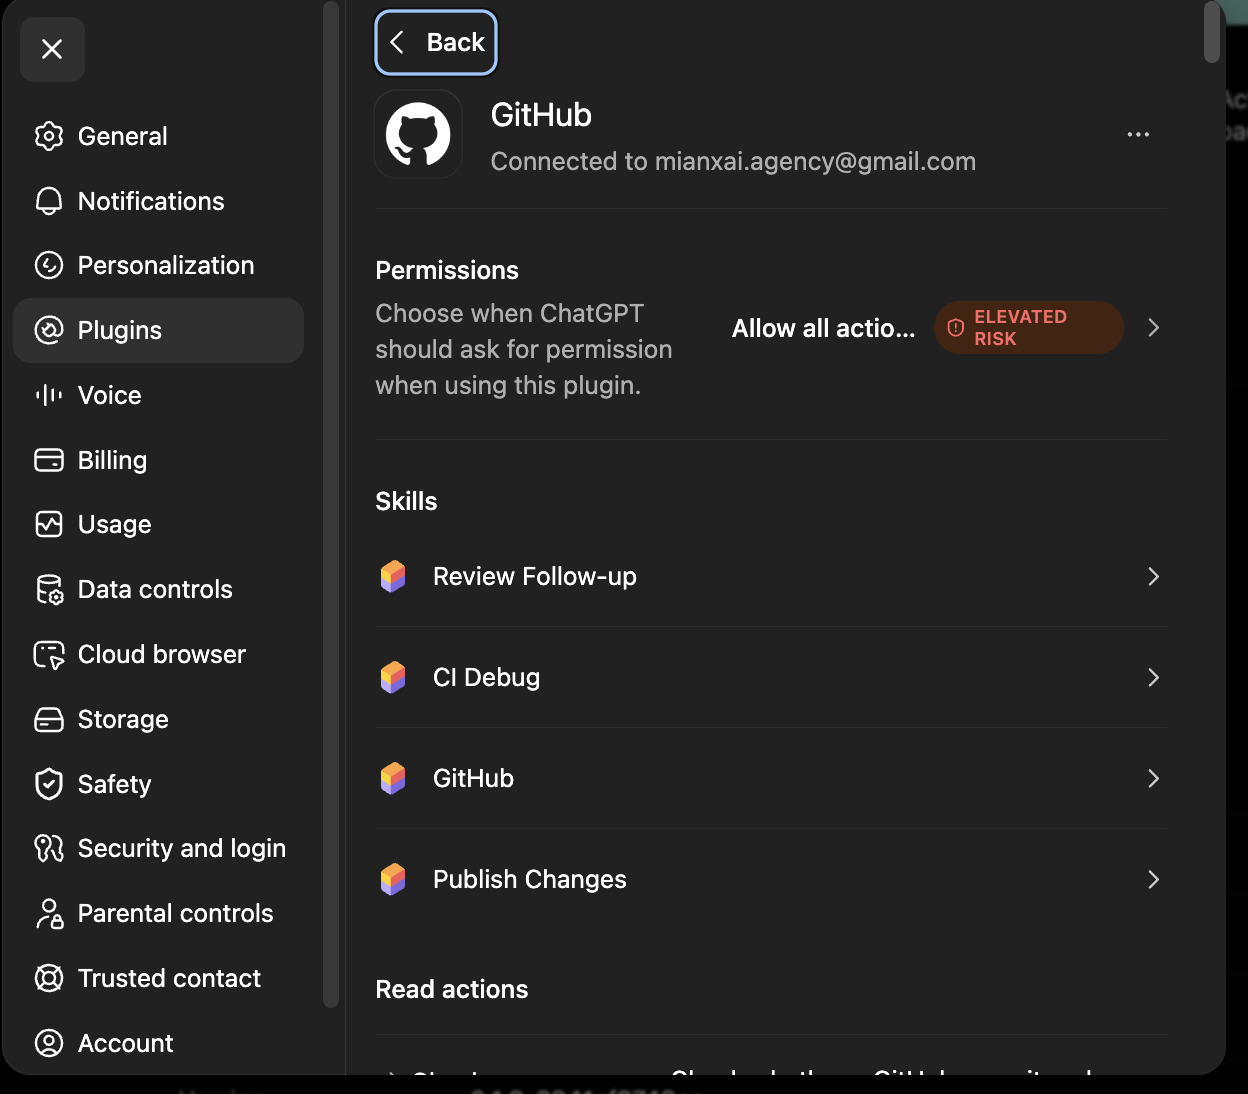Open Data controls settings

158,589
